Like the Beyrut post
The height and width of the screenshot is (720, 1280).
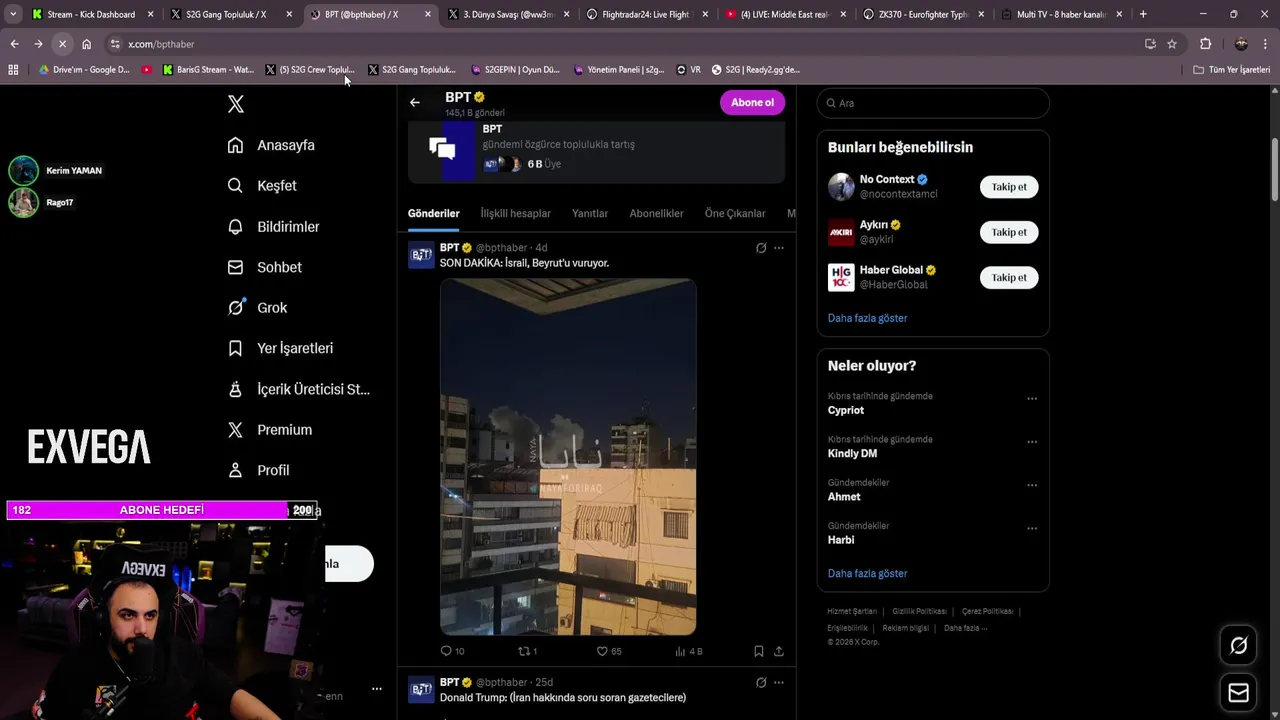click(x=608, y=651)
